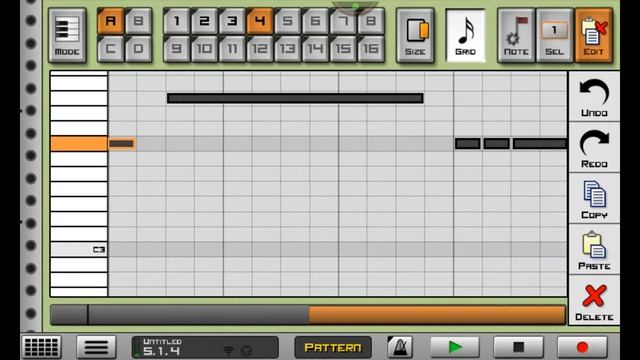
Task: Switch the Pattern mode button
Action: (x=333, y=347)
